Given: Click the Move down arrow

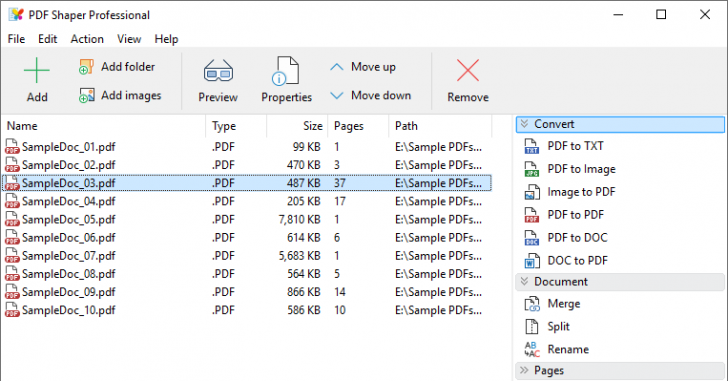Looking at the screenshot, I should point(337,96).
